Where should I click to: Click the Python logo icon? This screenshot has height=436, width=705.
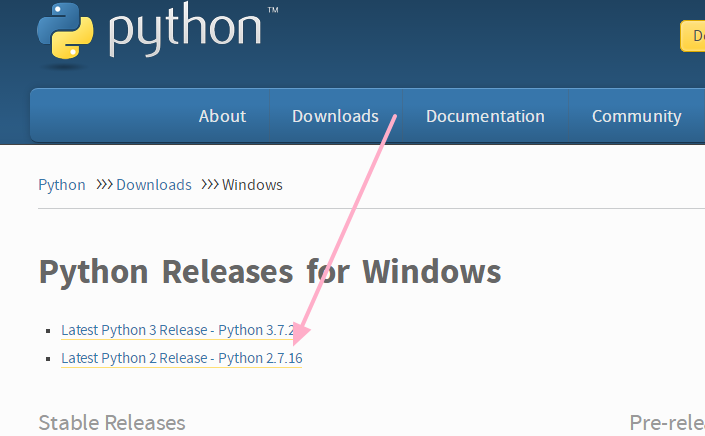pyautogui.click(x=65, y=31)
